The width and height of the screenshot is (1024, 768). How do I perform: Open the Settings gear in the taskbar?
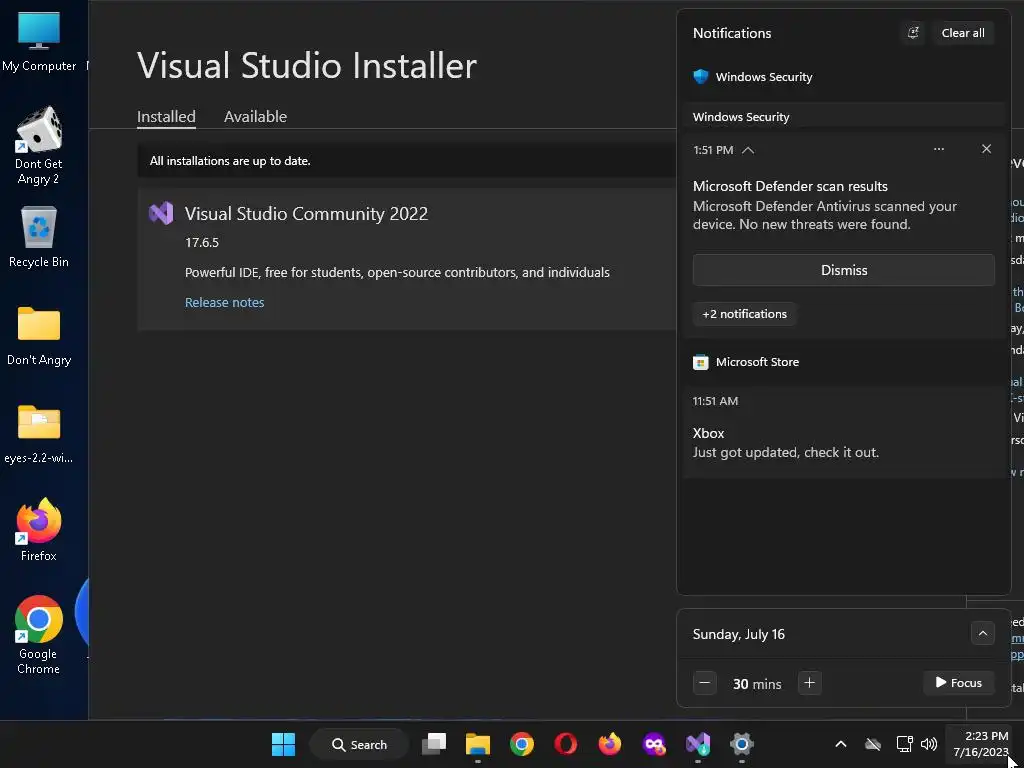(x=742, y=744)
